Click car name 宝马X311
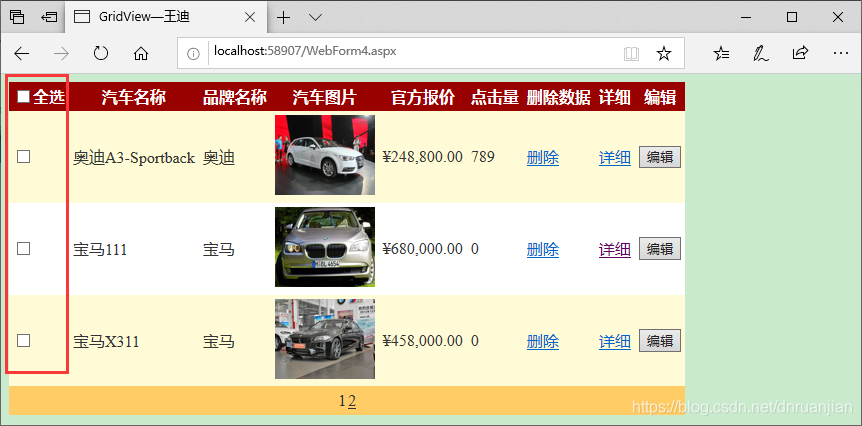 (x=106, y=341)
